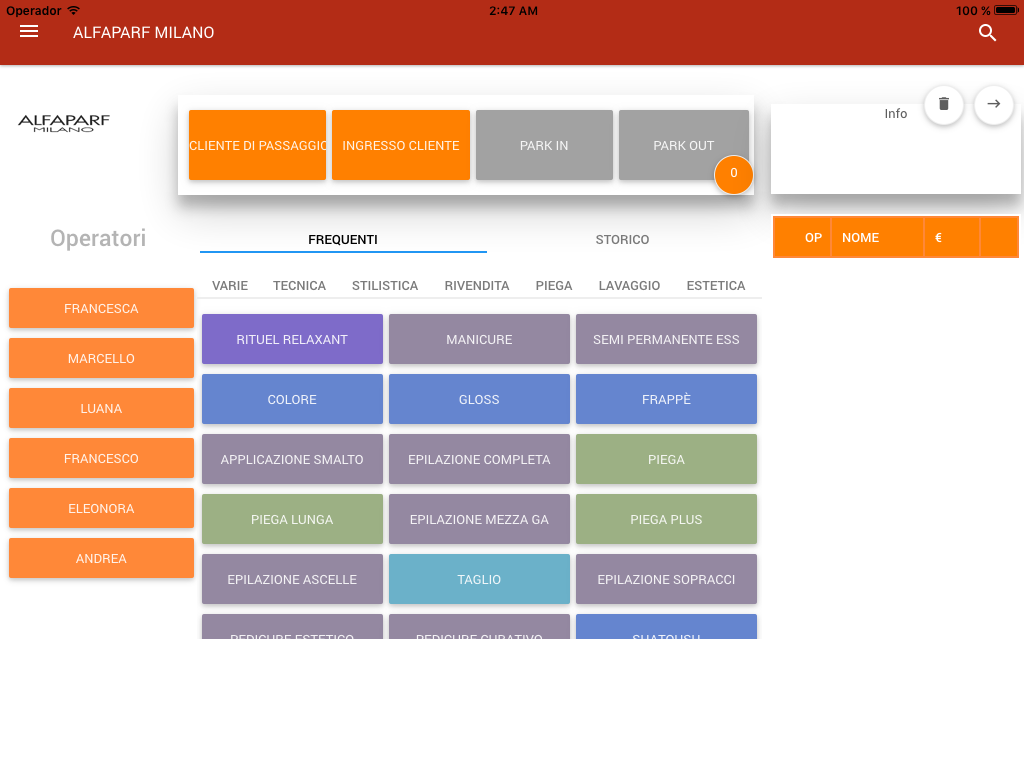The width and height of the screenshot is (1024, 768).
Task: Add GLOSS service
Action: pos(479,400)
